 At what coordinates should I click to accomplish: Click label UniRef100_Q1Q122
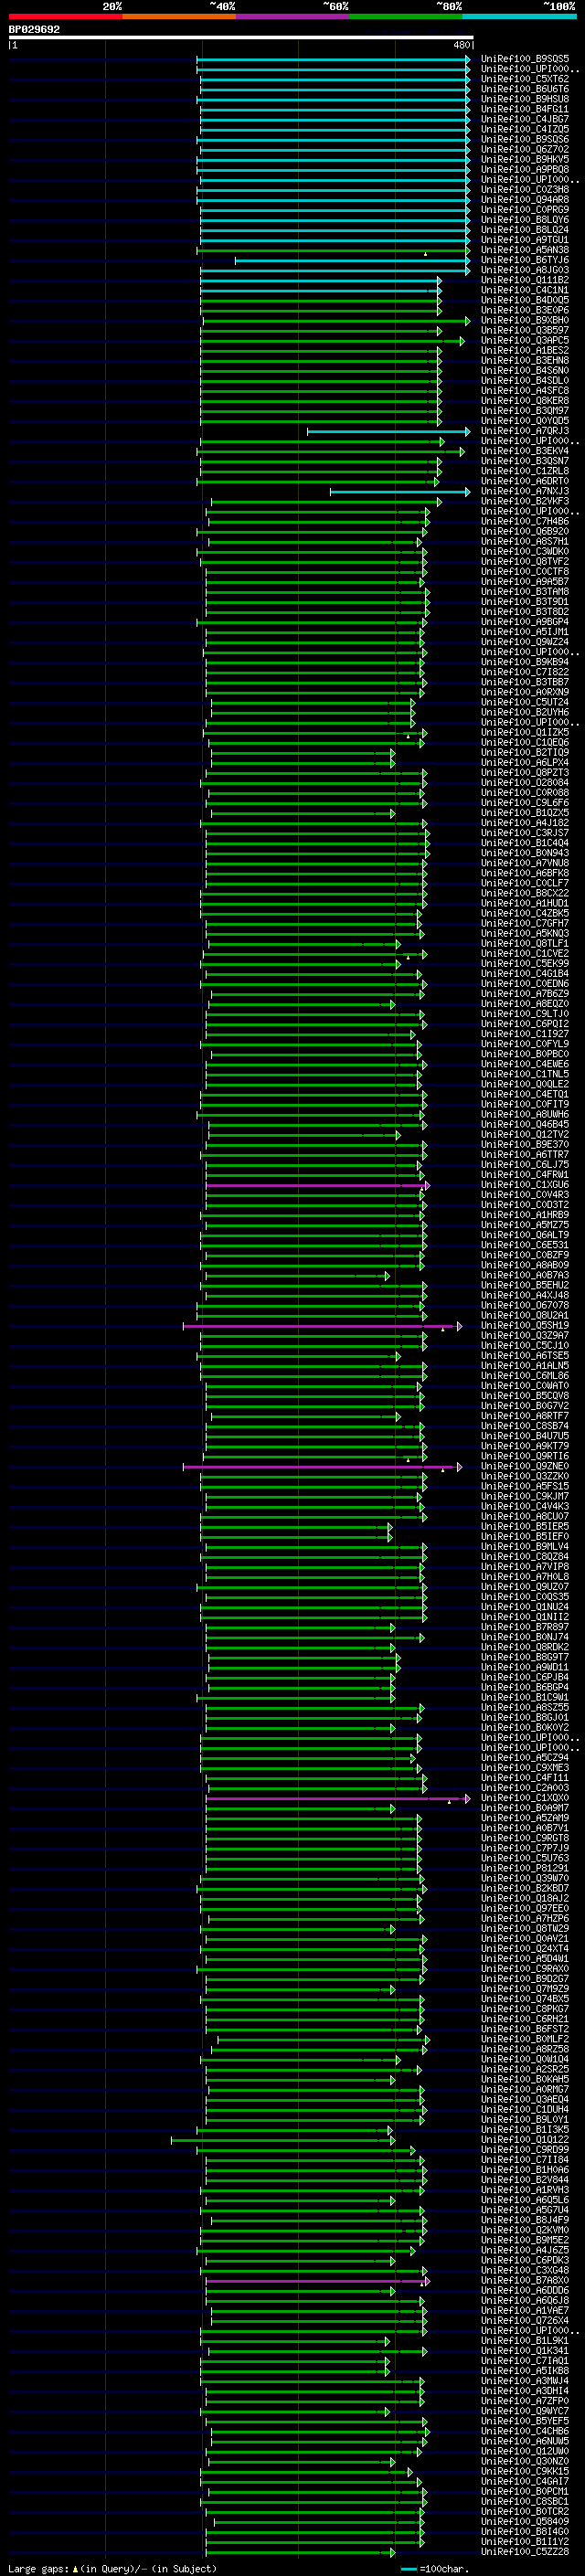(x=525, y=2141)
